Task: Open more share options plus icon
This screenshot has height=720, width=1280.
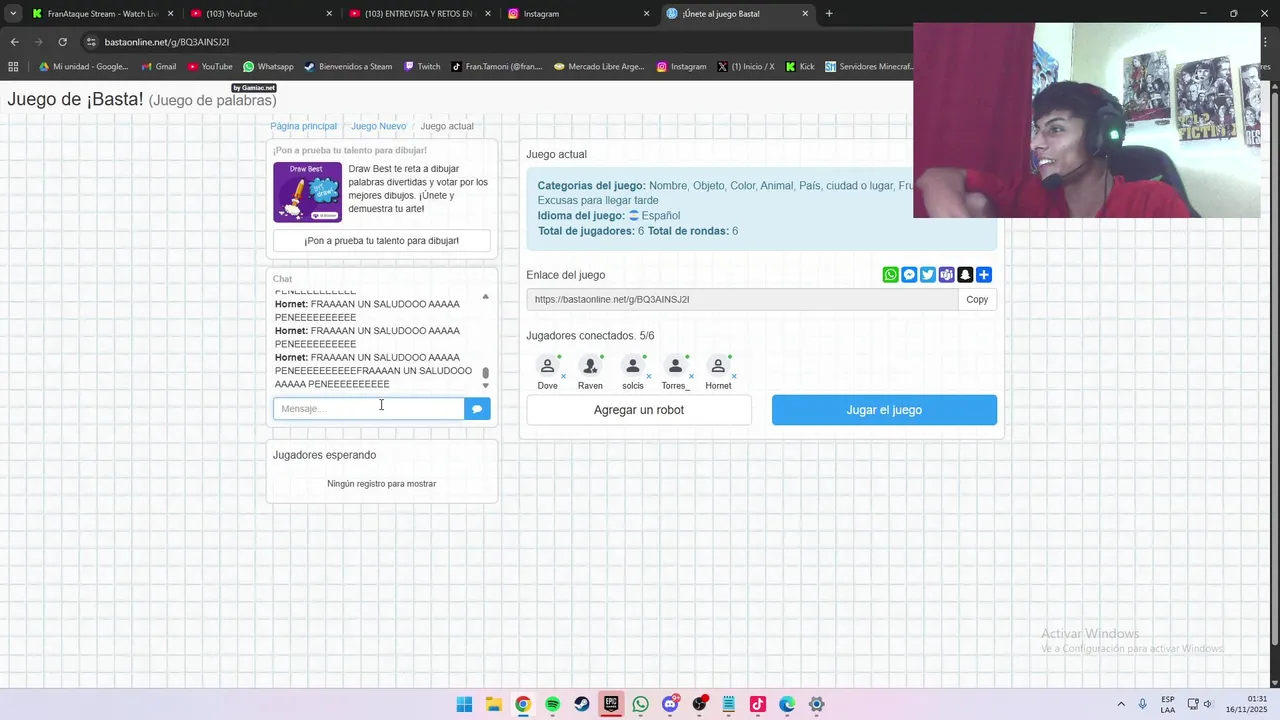Action: click(x=984, y=275)
